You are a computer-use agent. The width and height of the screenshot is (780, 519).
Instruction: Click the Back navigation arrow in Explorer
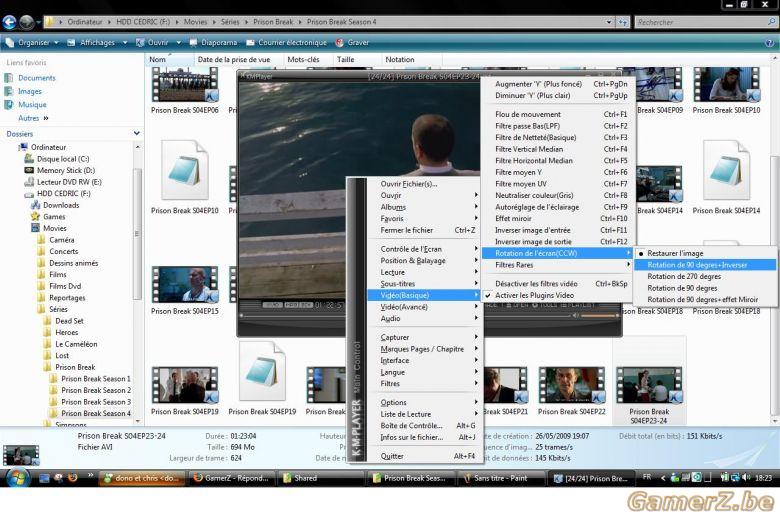[9, 22]
